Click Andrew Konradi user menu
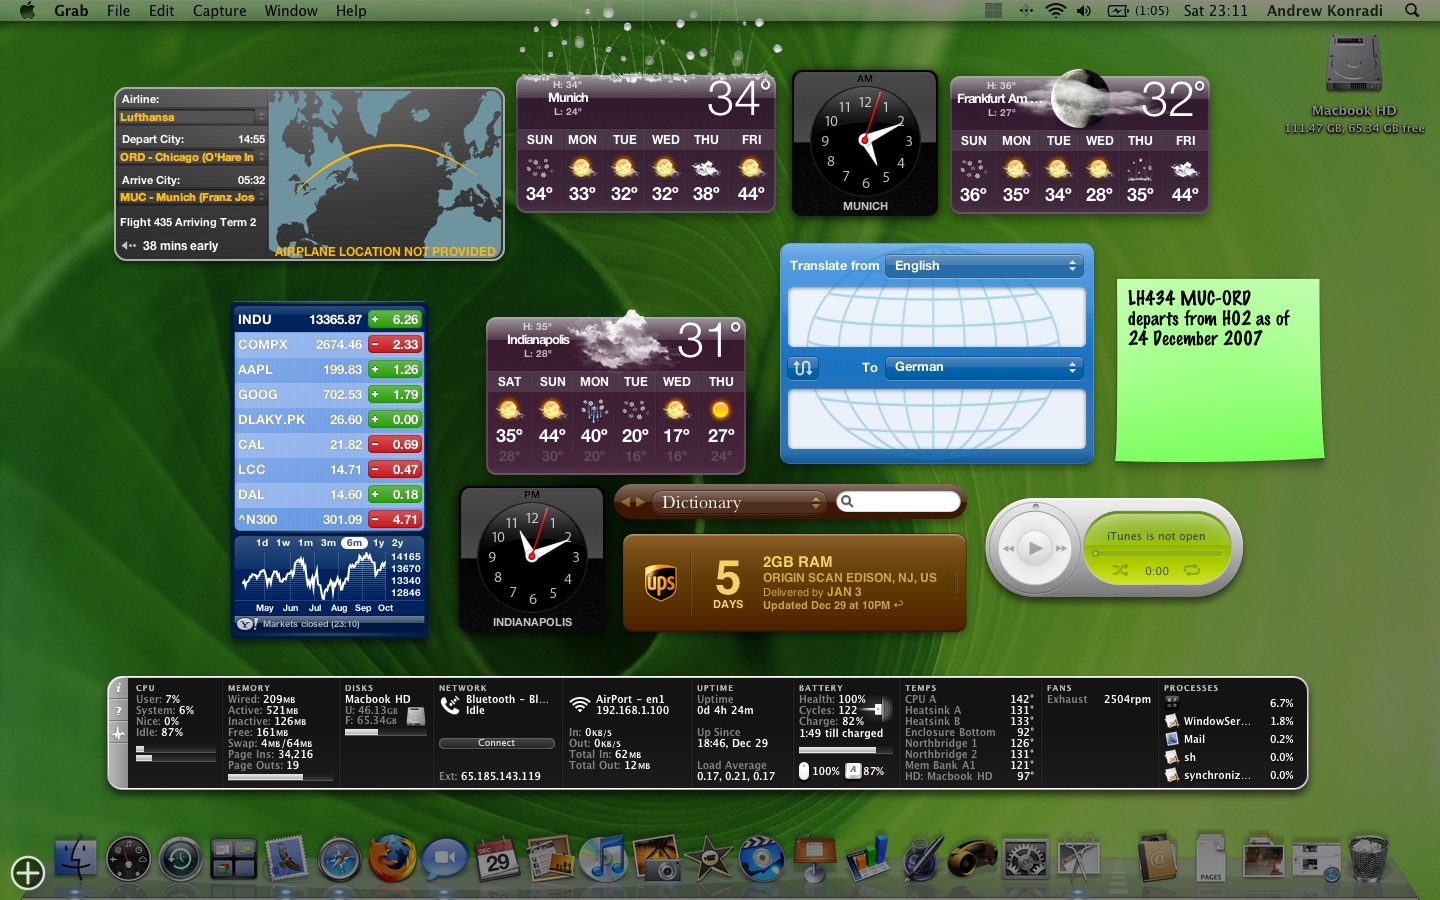Image resolution: width=1440 pixels, height=900 pixels. click(x=1325, y=10)
